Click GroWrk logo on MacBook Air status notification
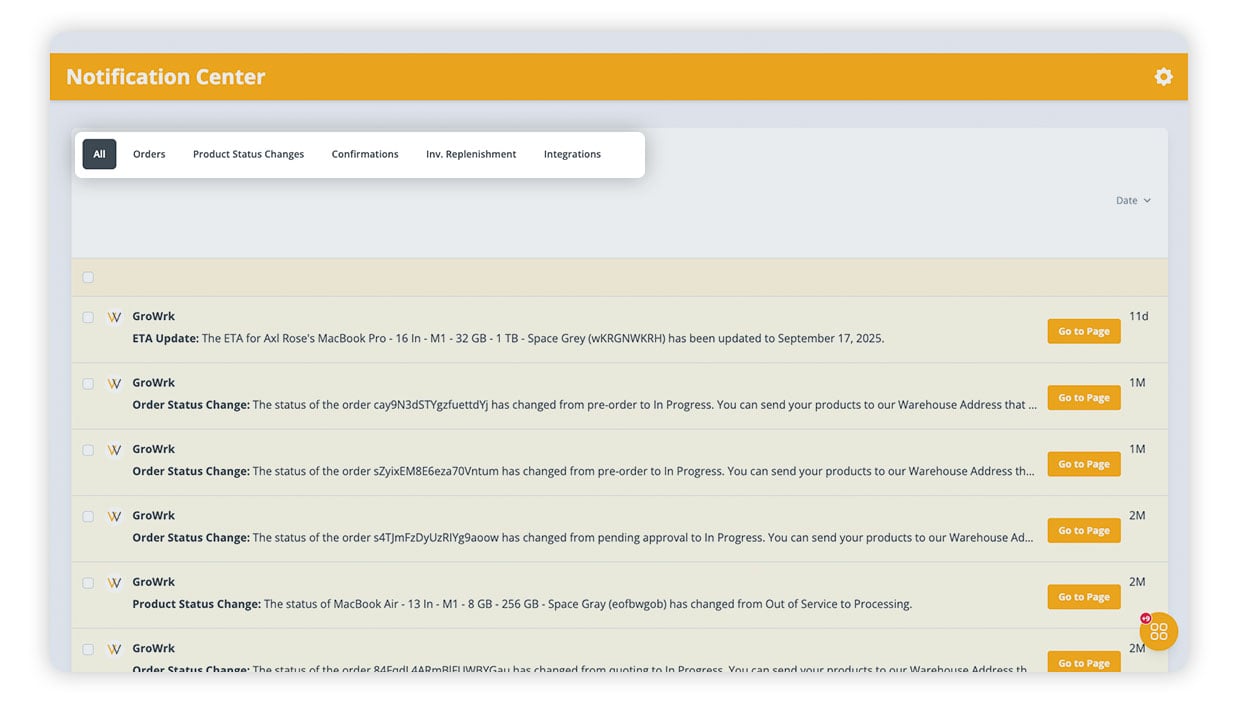This screenshot has width=1252, height=704. tap(114, 582)
